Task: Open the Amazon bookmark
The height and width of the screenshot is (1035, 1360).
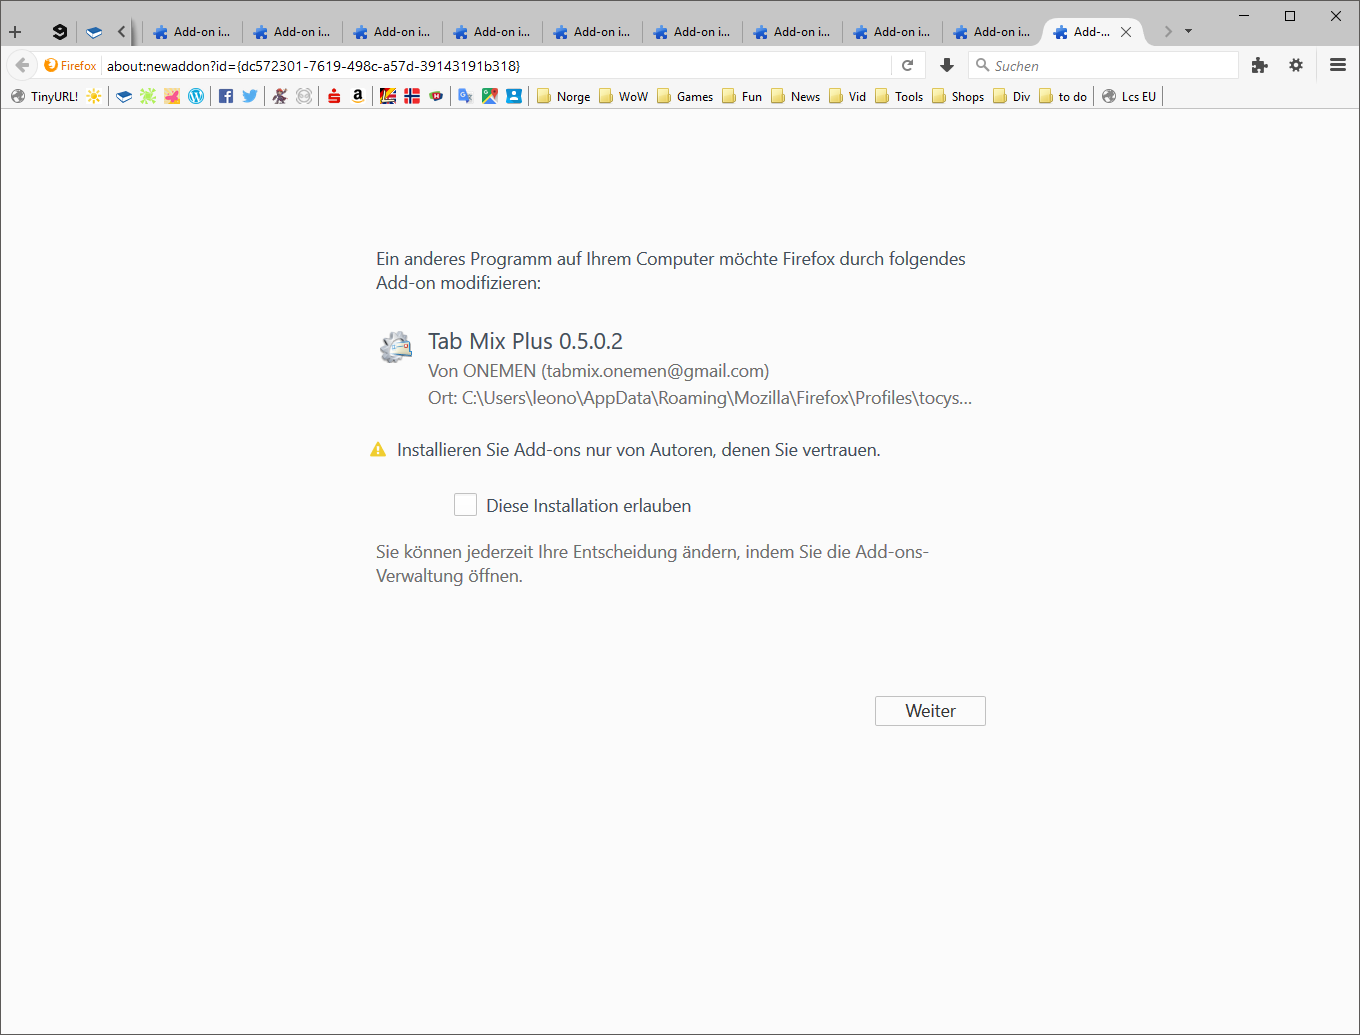Action: 358,97
